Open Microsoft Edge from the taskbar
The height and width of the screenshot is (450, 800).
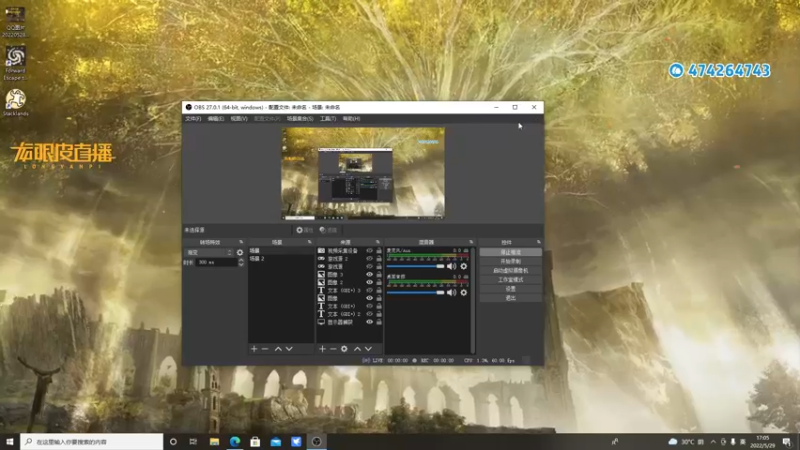click(235, 441)
